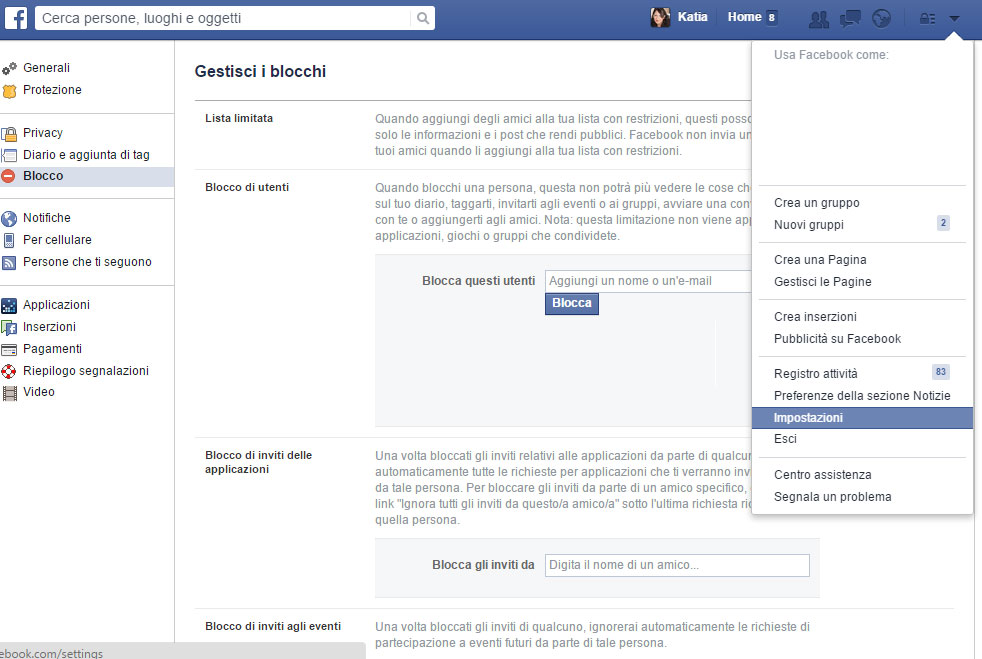
Task: Open privacy shortcuts lock icon
Action: pos(927,19)
